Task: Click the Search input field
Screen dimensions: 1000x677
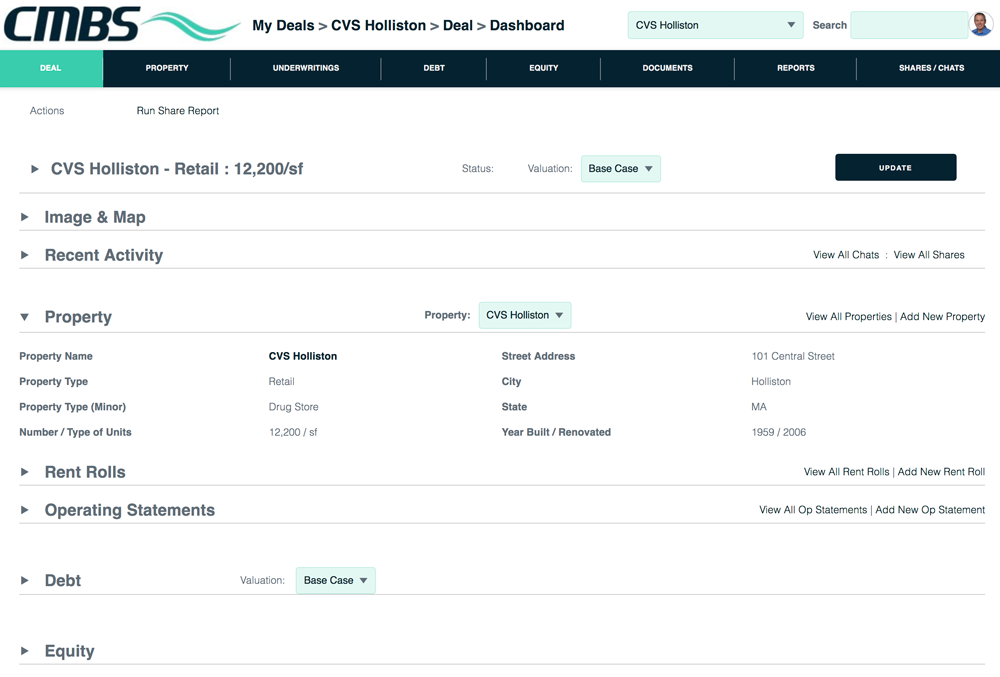Action: [909, 25]
